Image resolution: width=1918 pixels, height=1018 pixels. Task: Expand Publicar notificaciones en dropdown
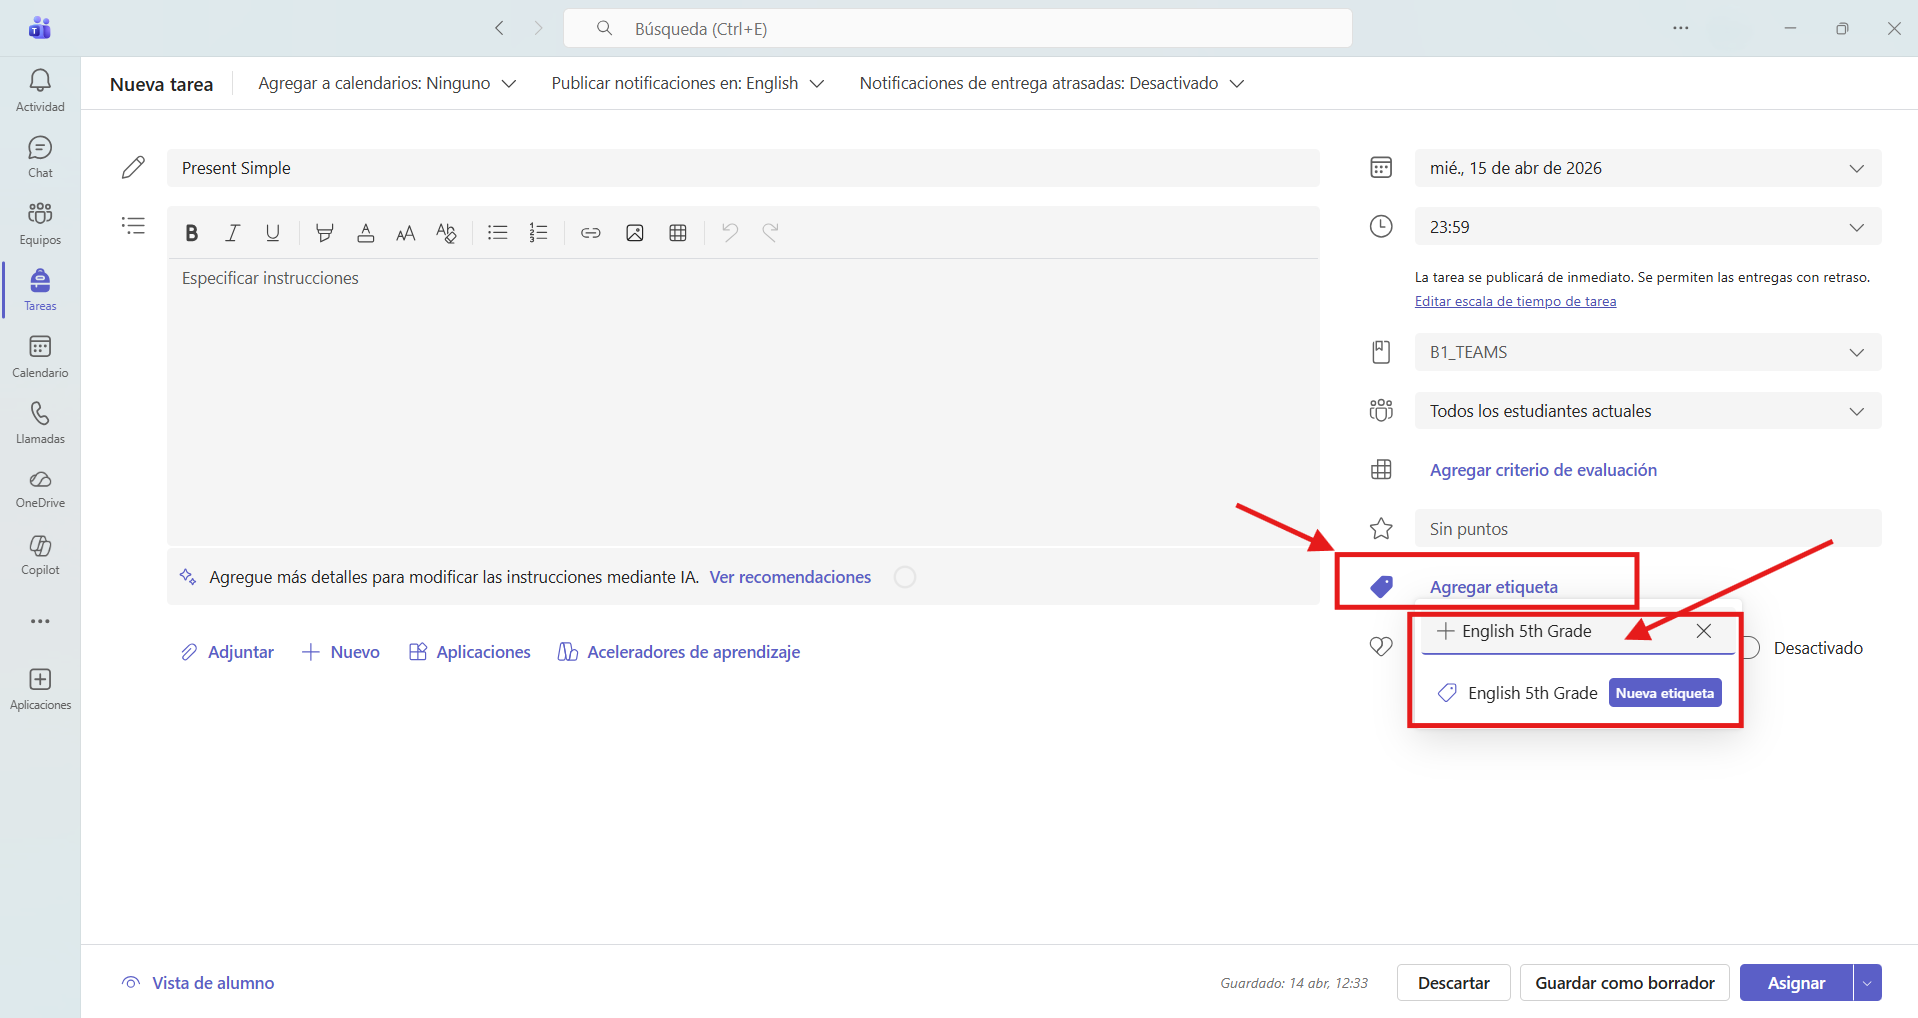pos(687,83)
